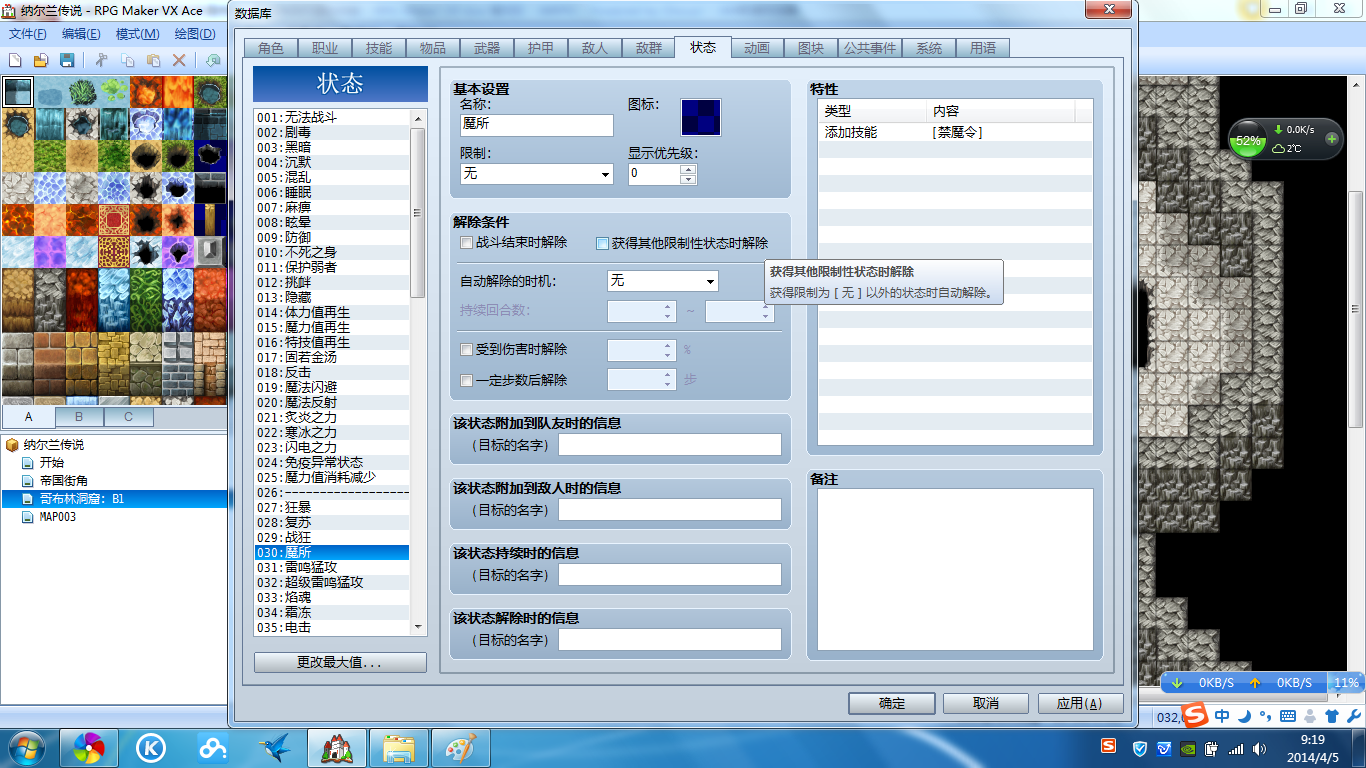Click the state list vertical scrollbar
This screenshot has width=1366, height=768.
pos(418,371)
